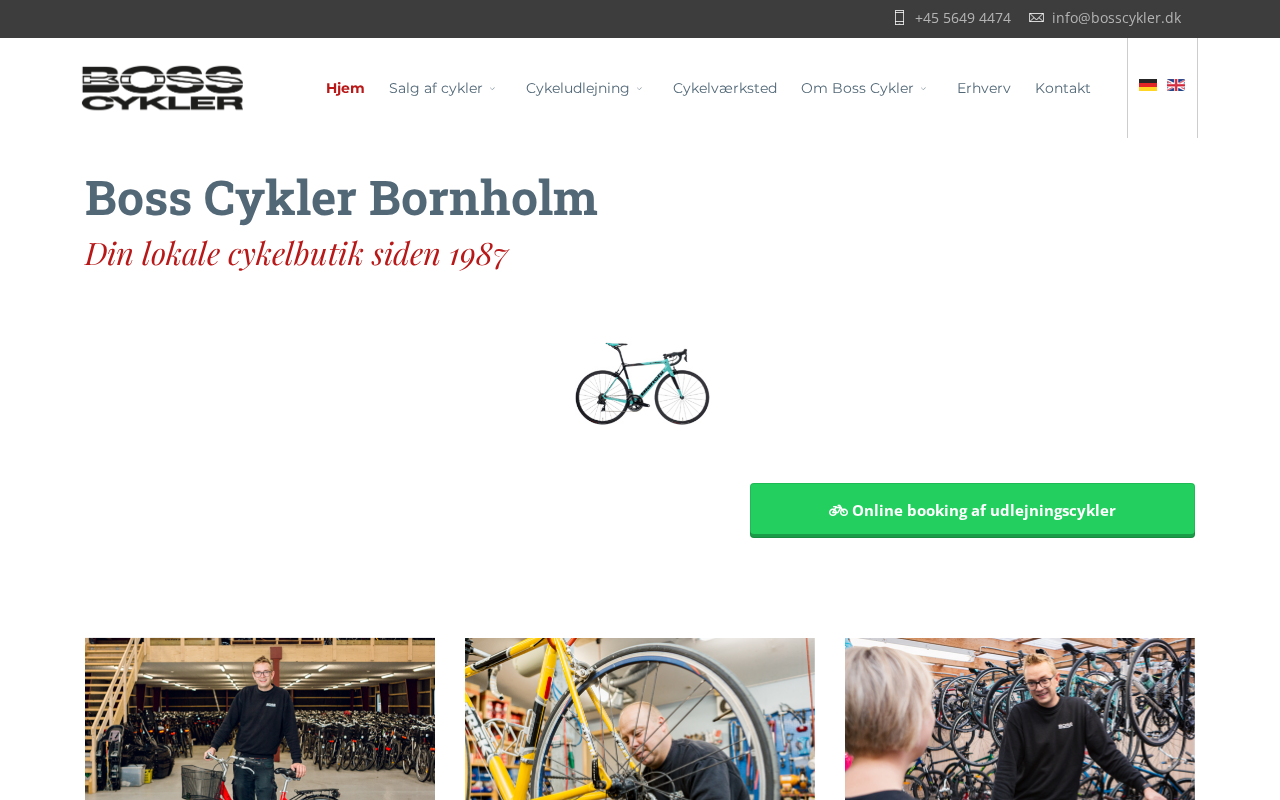Switch language via the German flag
This screenshot has width=1280, height=800.
1148,85
